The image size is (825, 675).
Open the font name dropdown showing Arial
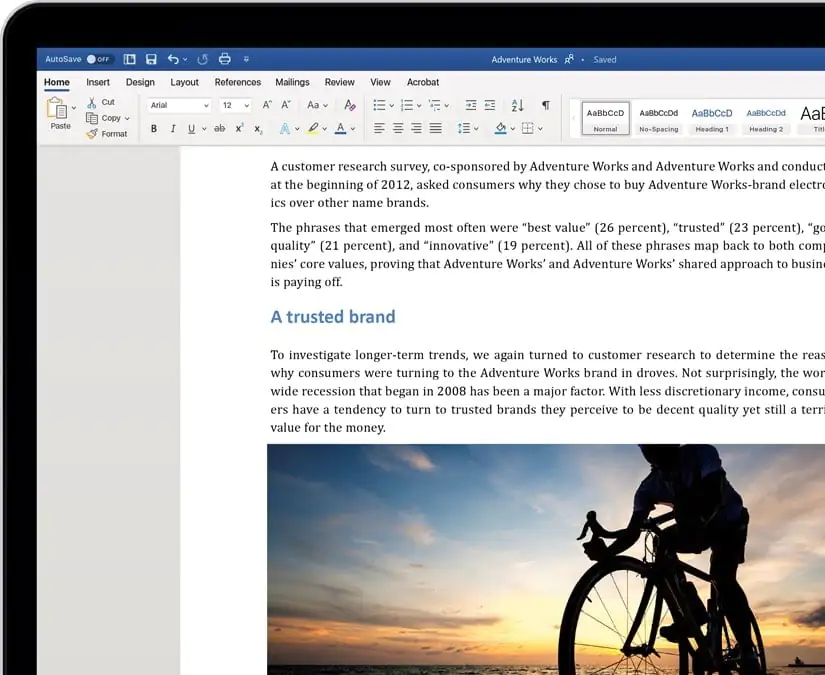[177, 105]
